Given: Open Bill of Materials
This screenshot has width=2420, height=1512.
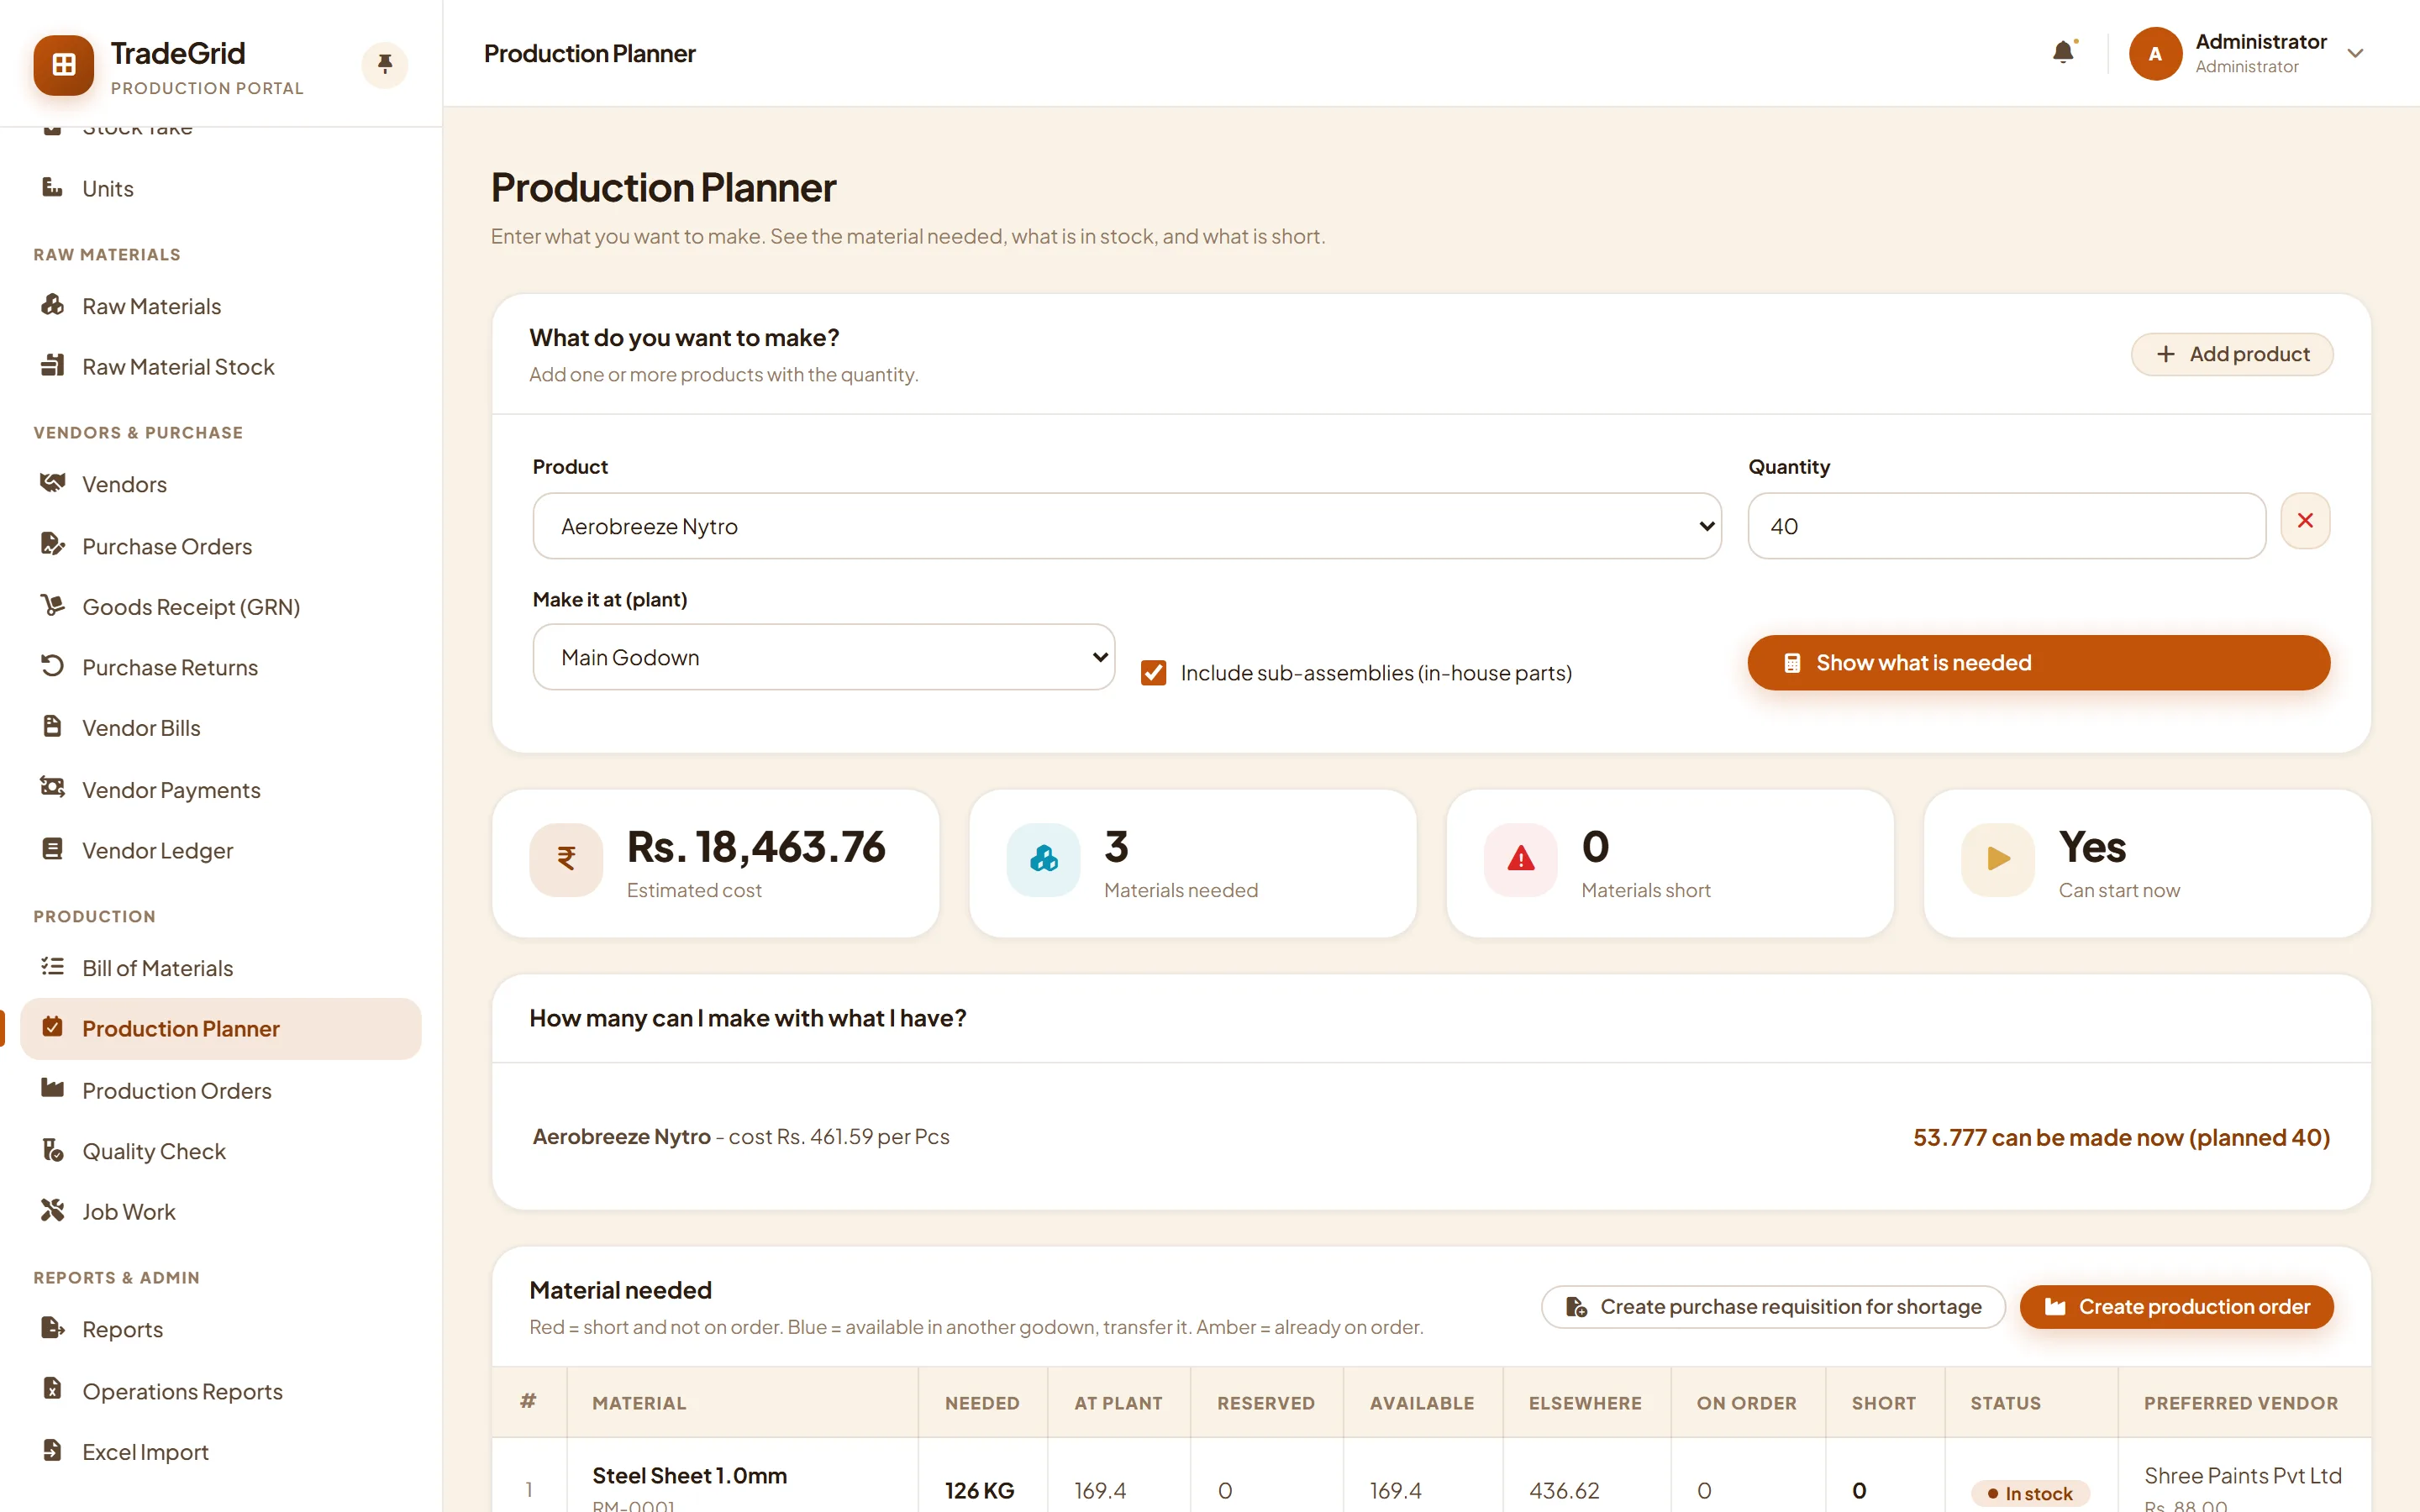Looking at the screenshot, I should (x=221, y=968).
